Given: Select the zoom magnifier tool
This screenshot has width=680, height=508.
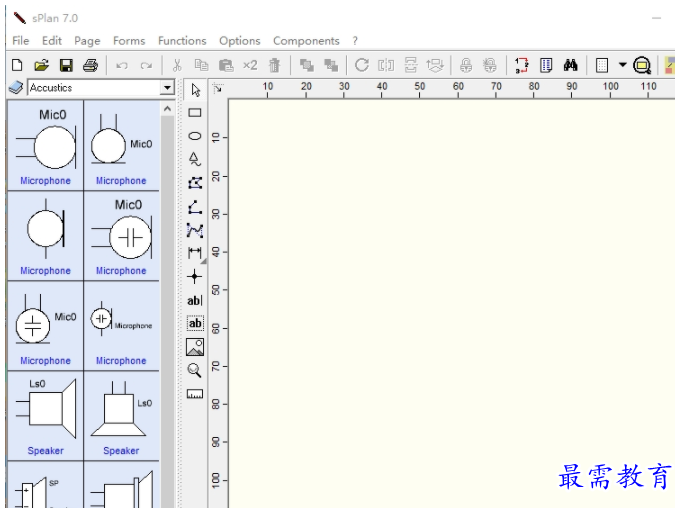Looking at the screenshot, I should coord(194,370).
